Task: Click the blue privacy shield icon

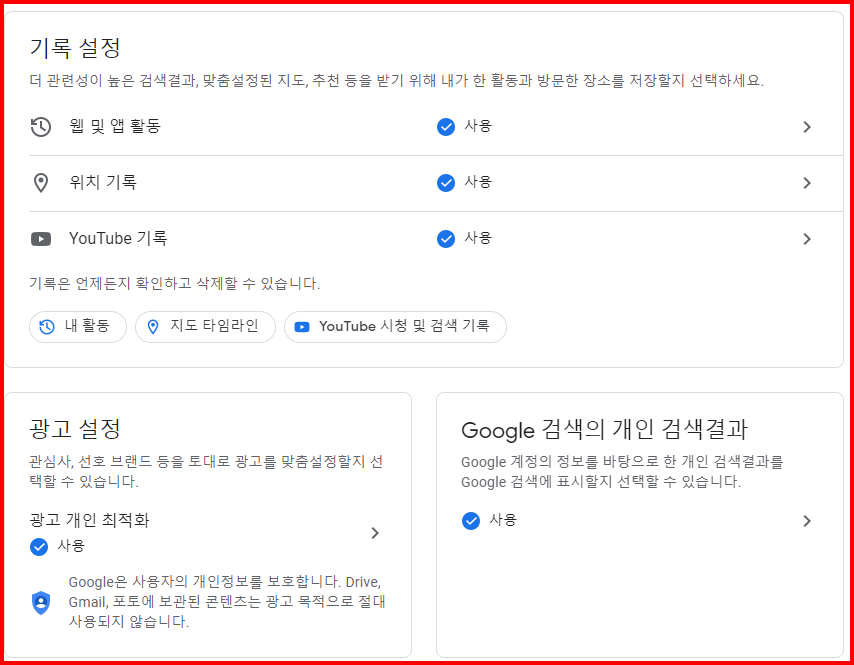Action: coord(41,602)
